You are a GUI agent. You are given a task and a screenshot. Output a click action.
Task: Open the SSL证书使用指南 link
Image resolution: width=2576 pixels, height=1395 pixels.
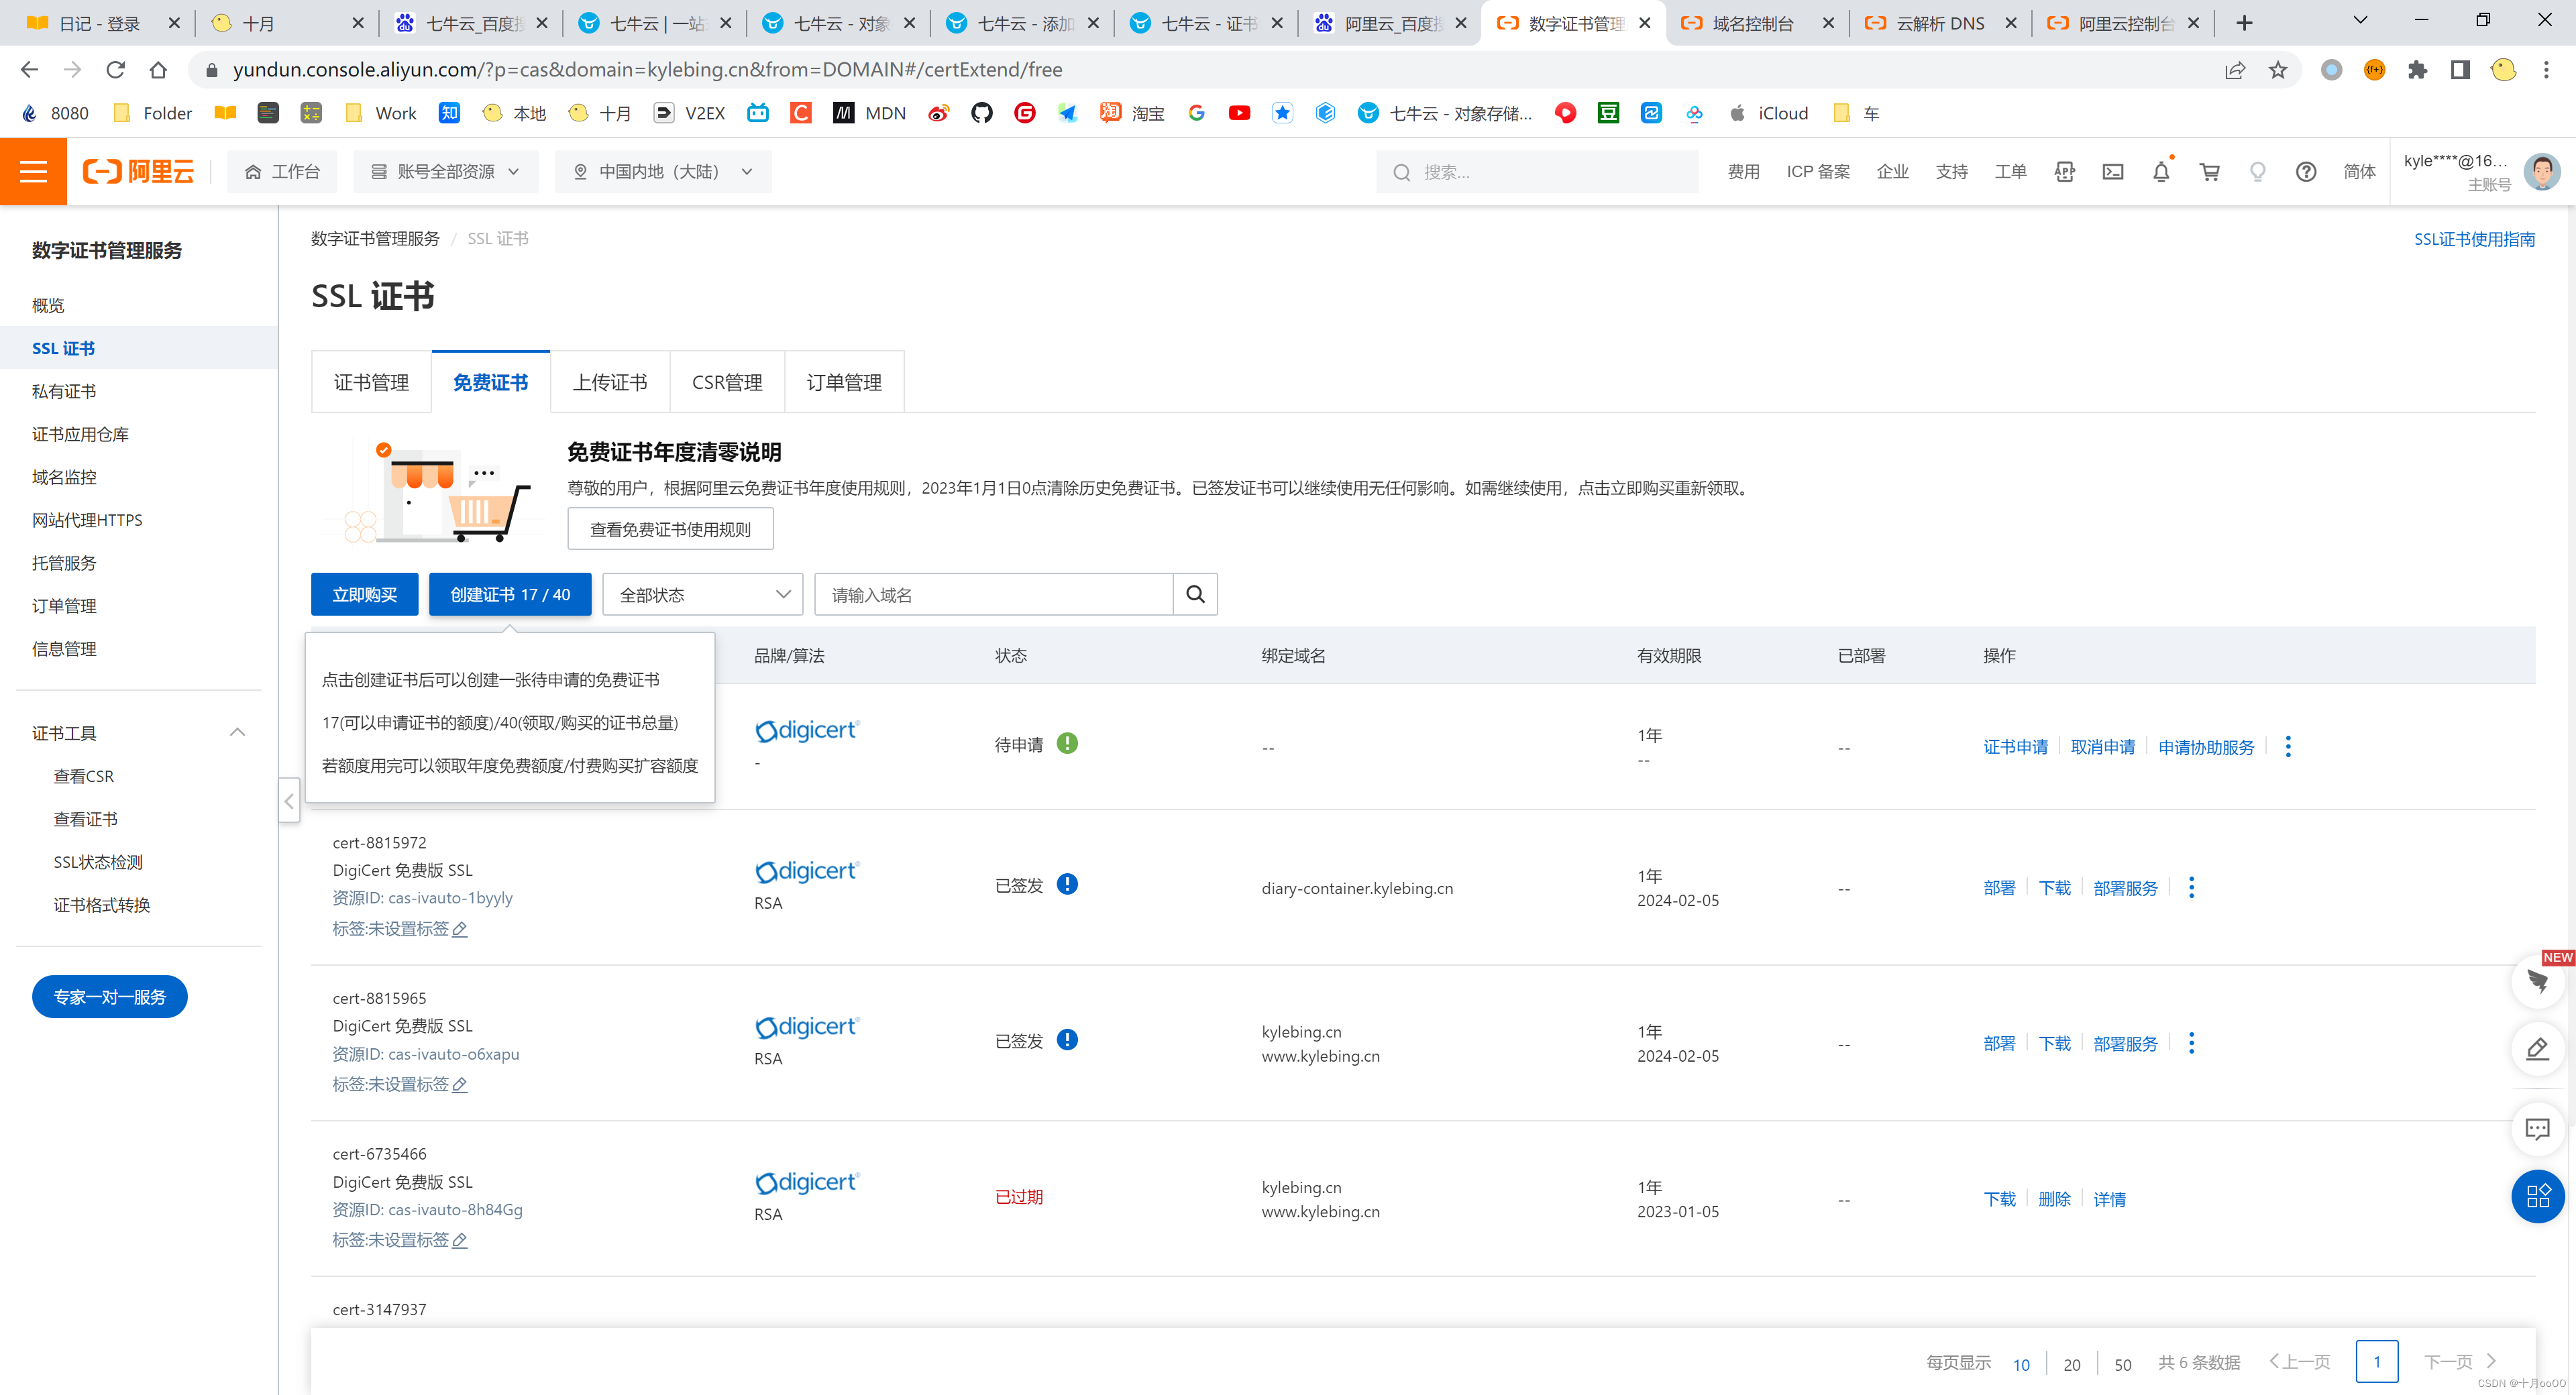[2474, 239]
